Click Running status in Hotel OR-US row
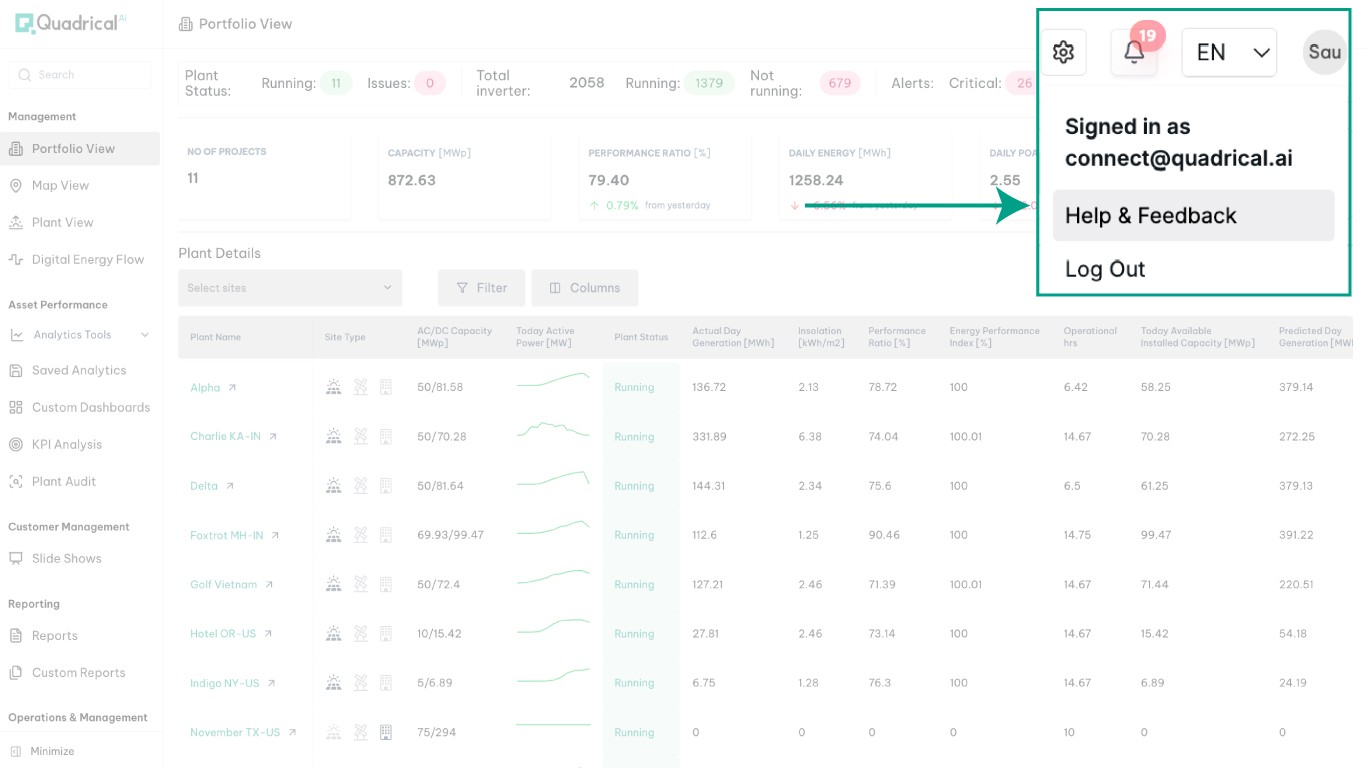Viewport: 1366px width, 768px height. click(x=634, y=634)
